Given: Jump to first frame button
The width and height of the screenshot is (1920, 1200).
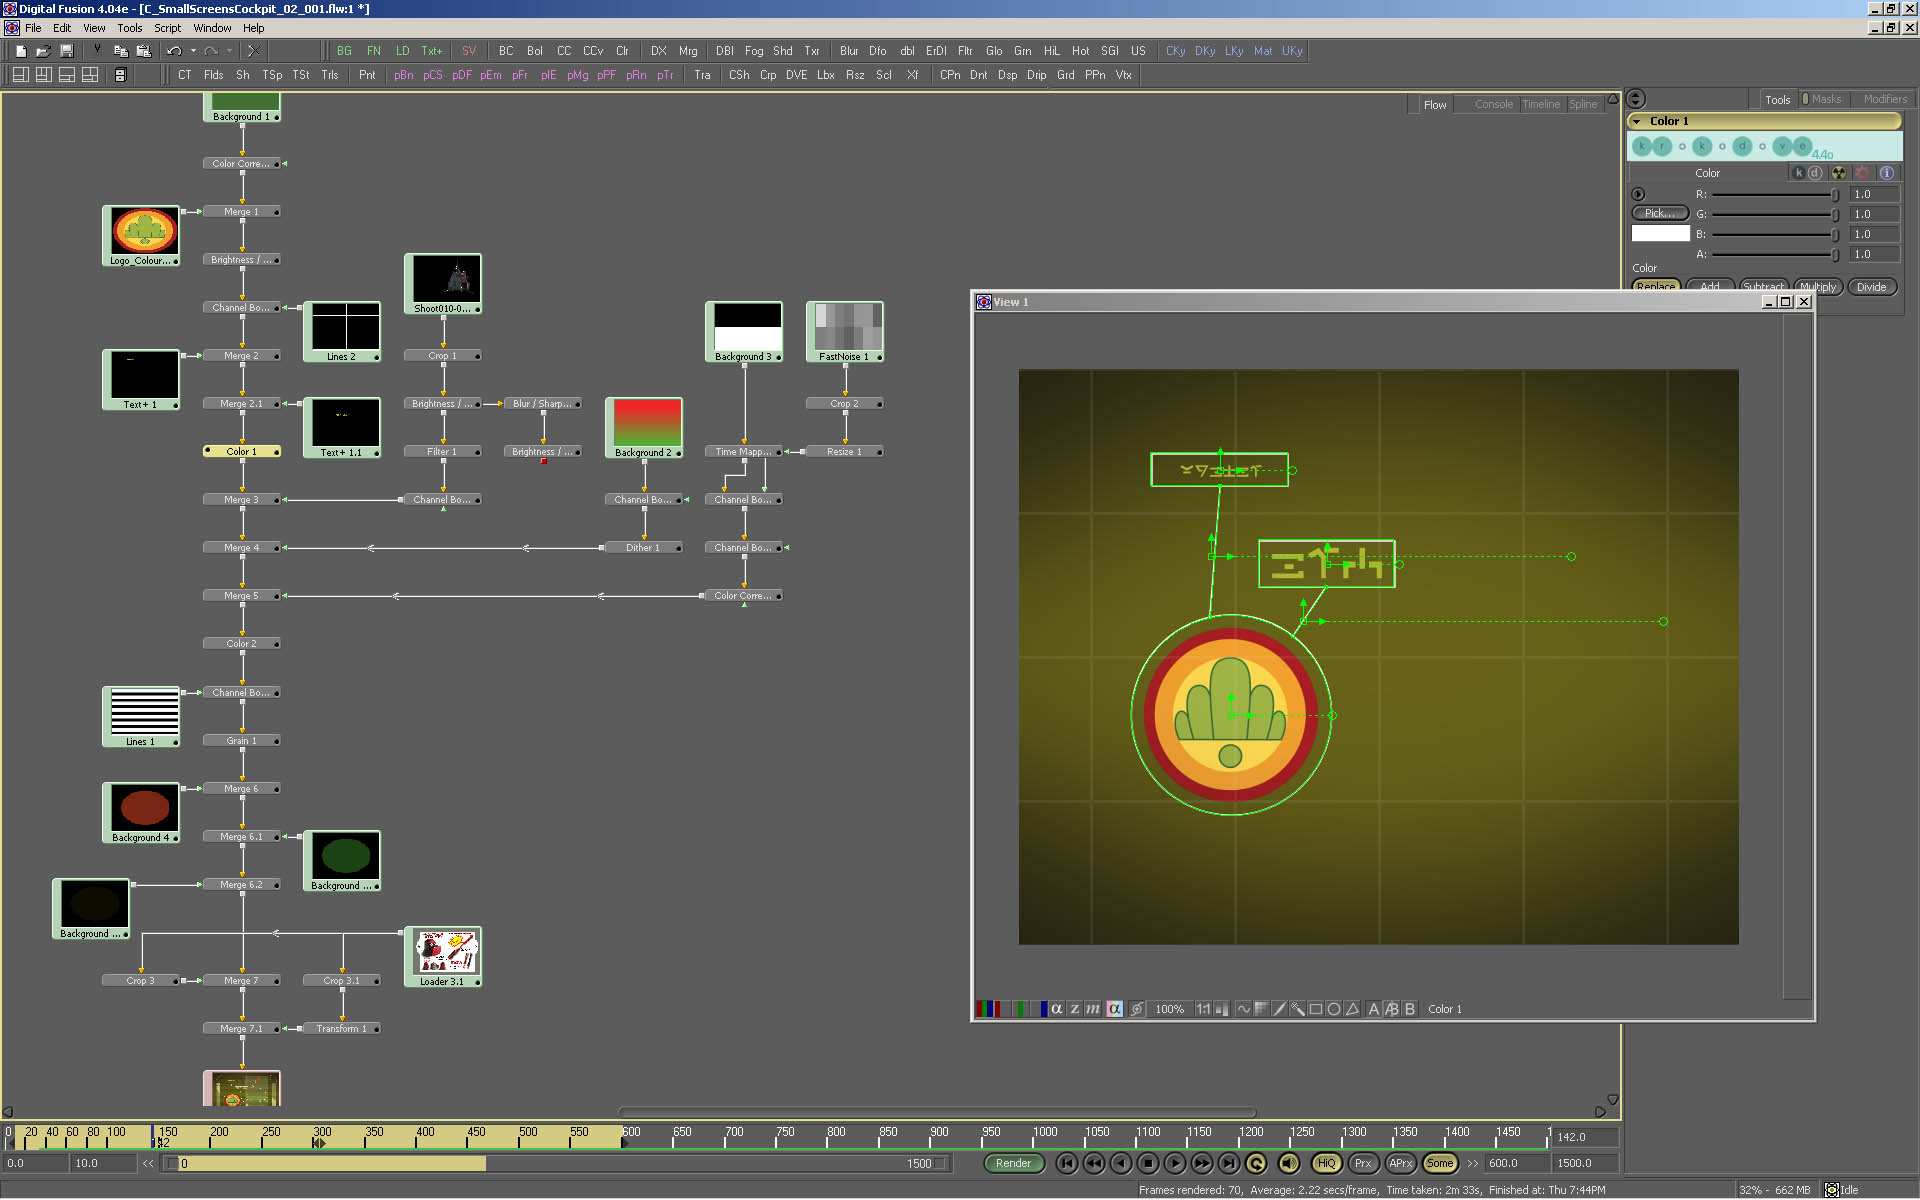Looking at the screenshot, I should [x=1067, y=1163].
